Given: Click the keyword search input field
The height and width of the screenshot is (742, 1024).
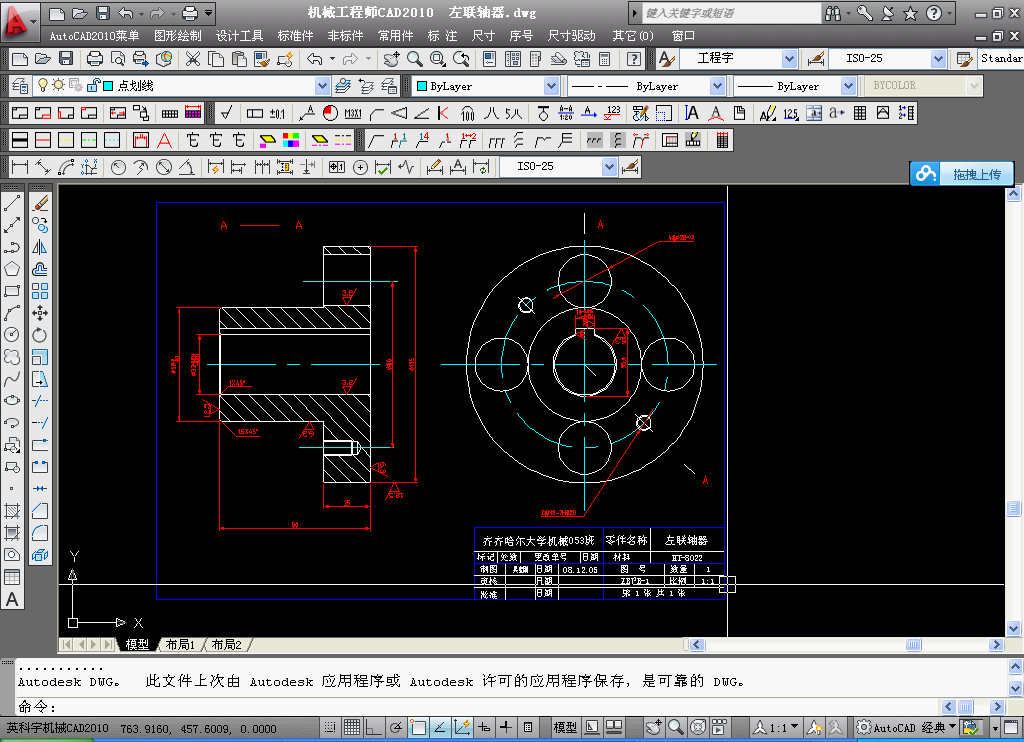Looking at the screenshot, I should [x=732, y=13].
